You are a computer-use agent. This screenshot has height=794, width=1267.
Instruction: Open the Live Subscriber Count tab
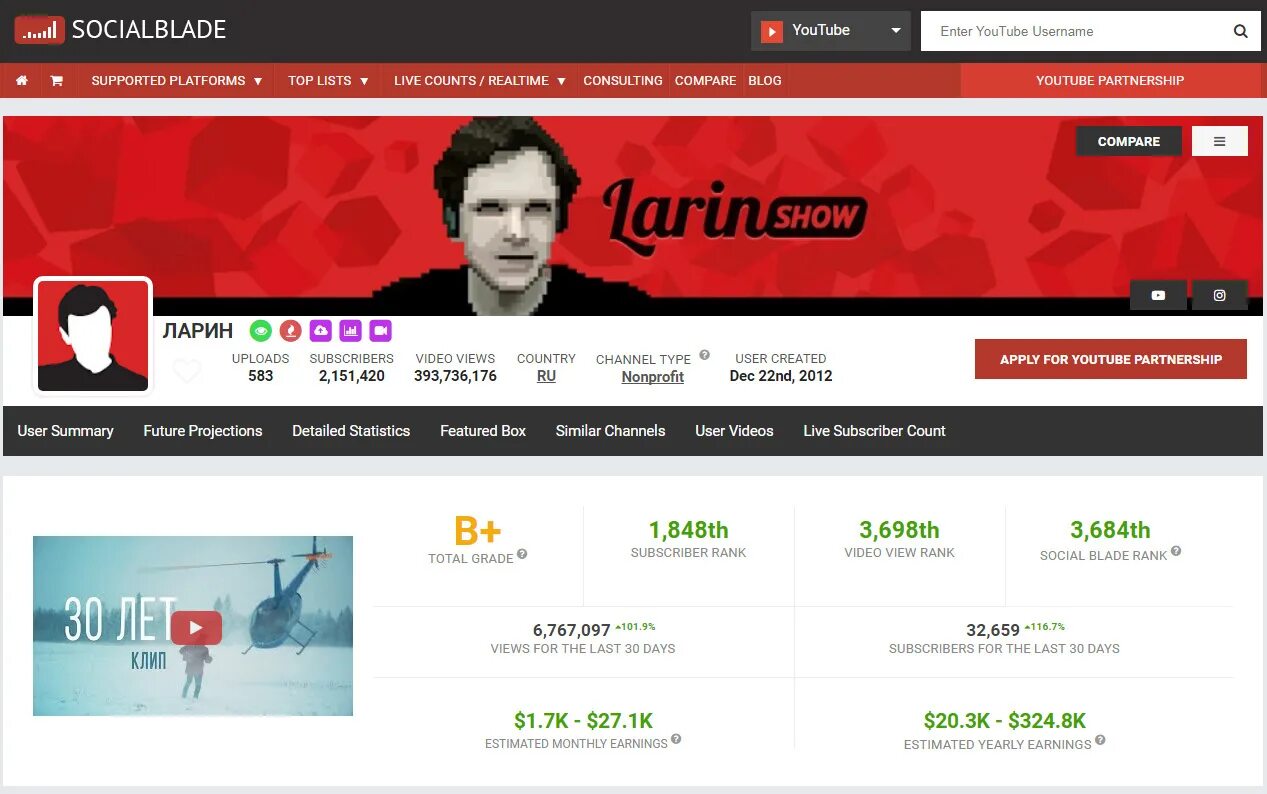[874, 431]
